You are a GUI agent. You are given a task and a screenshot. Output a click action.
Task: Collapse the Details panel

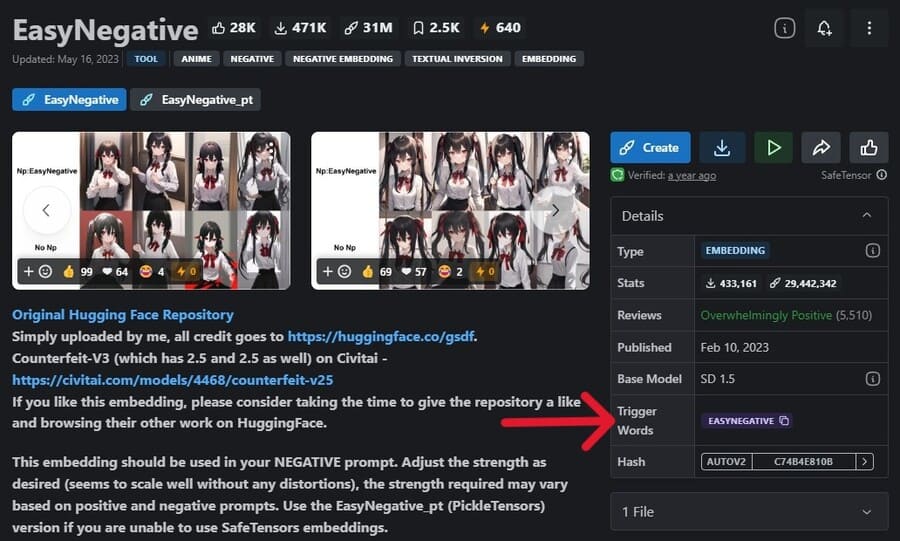866,215
